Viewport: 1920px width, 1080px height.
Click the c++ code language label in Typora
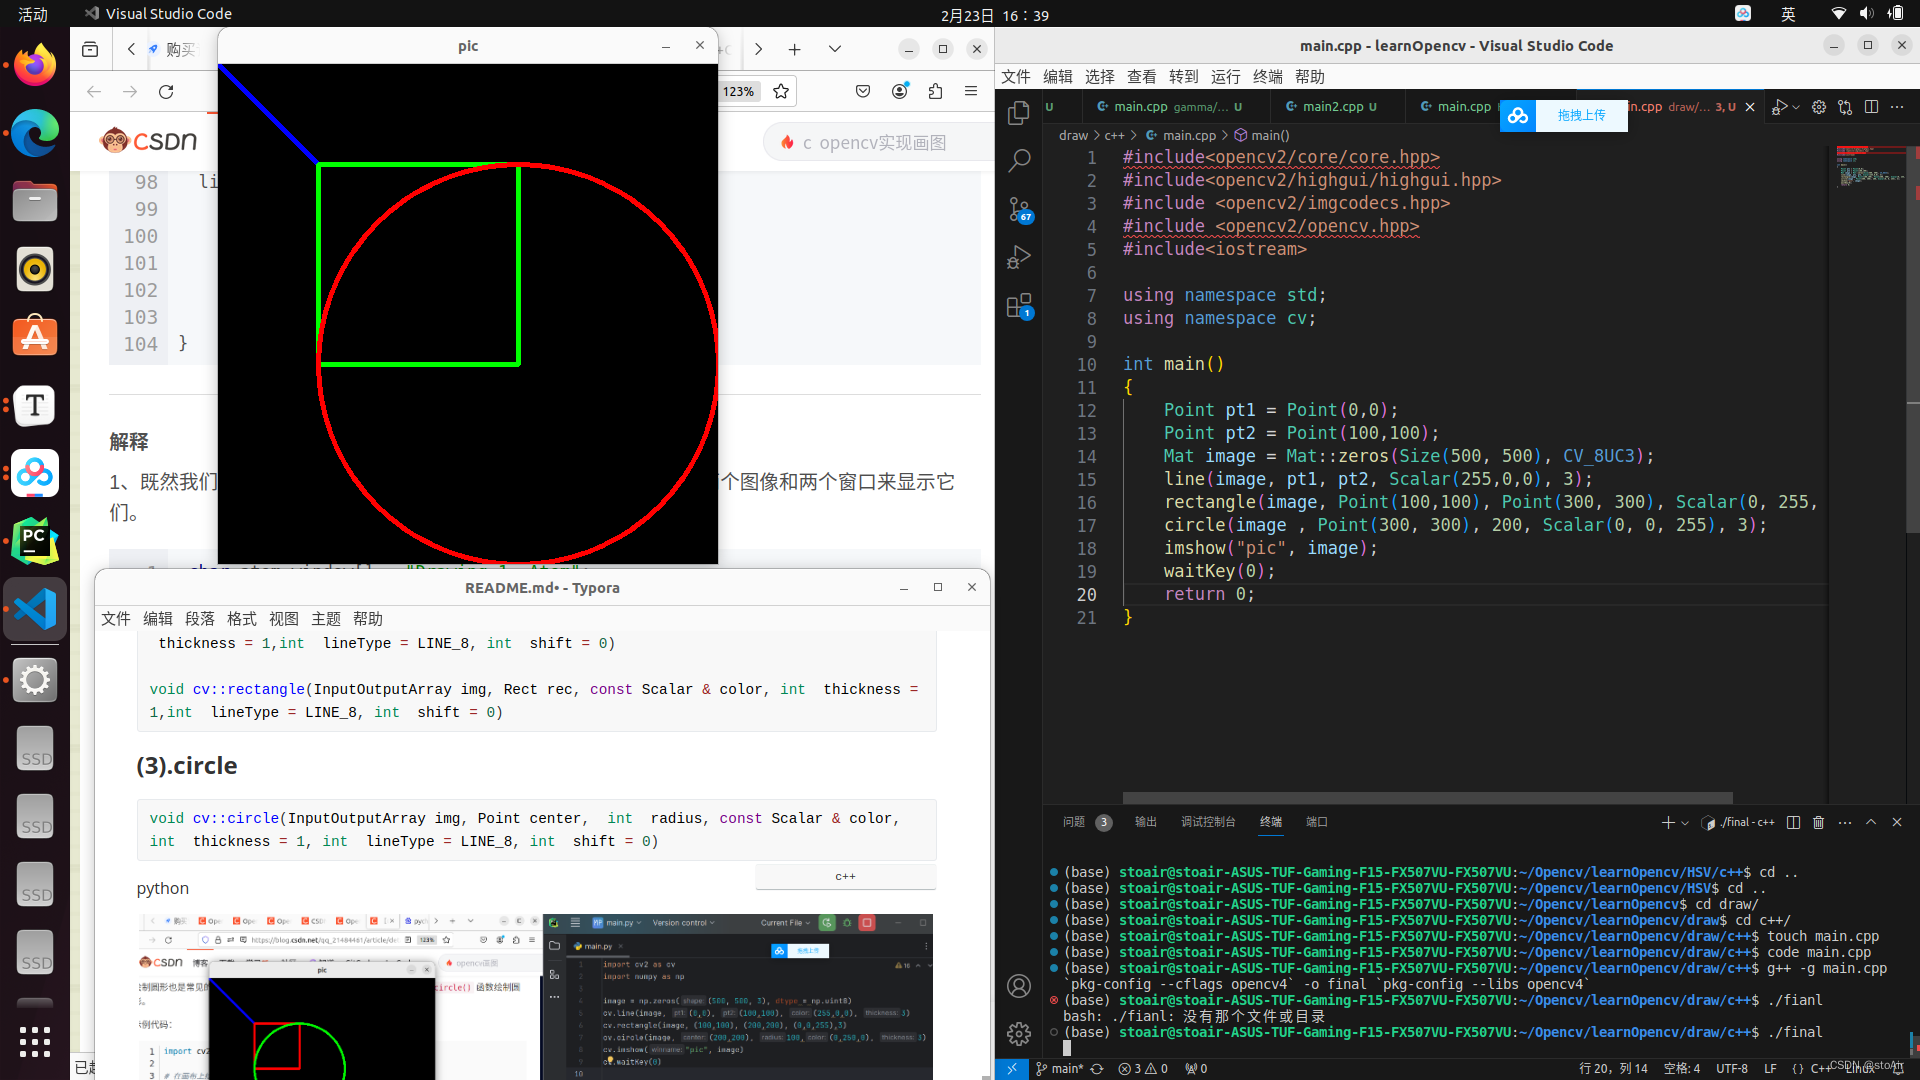pyautogui.click(x=846, y=877)
